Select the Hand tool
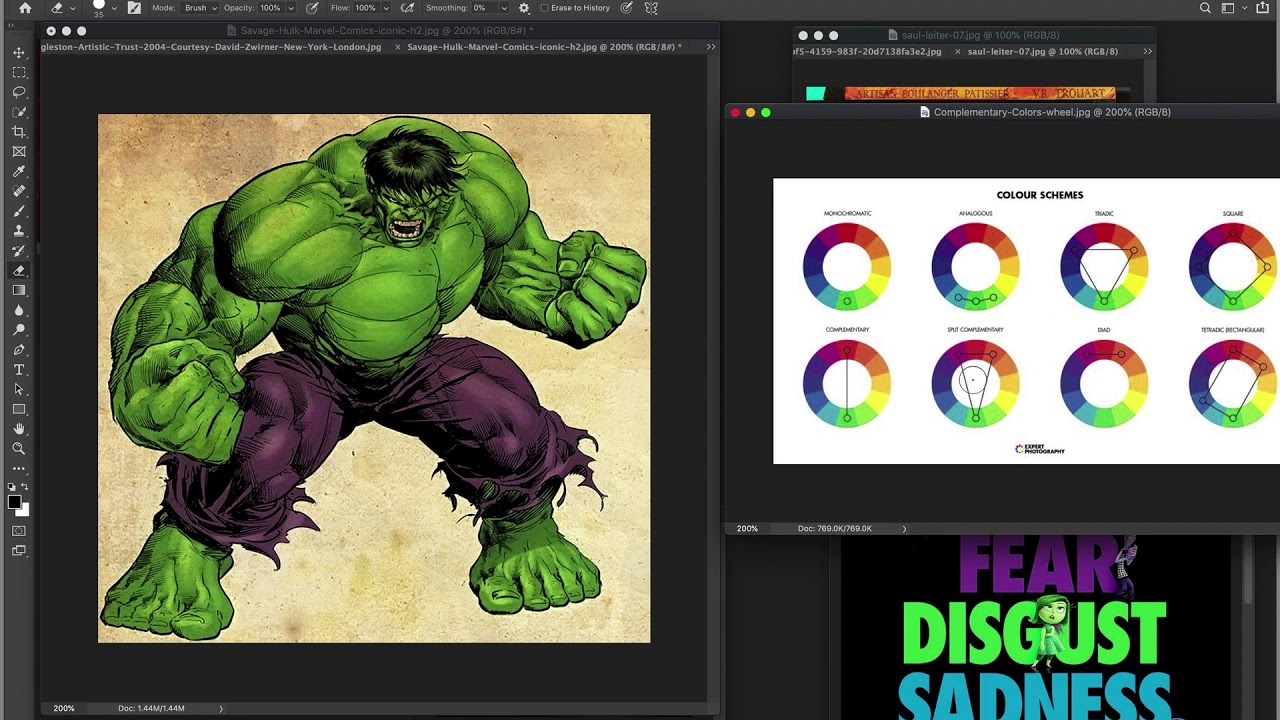1280x720 pixels. pyautogui.click(x=19, y=429)
